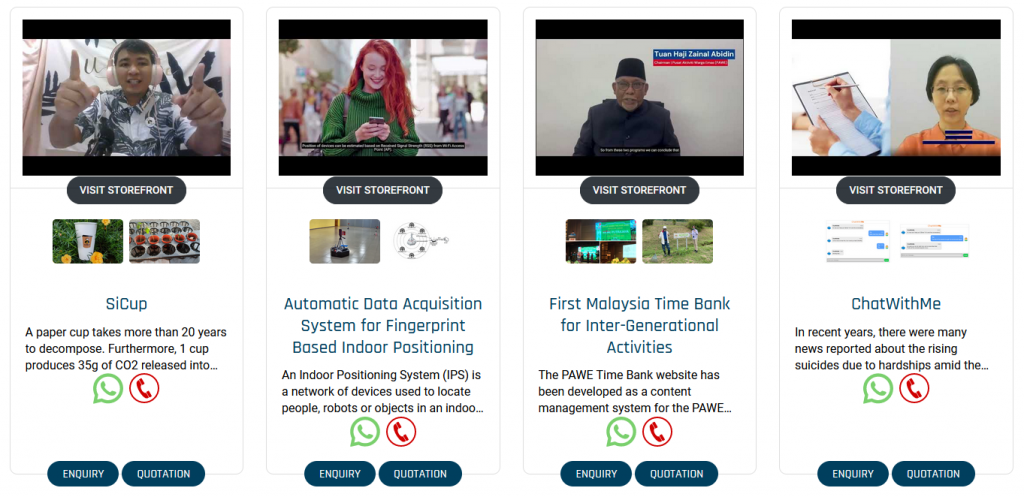View the robot on floor thumbnail
Image resolution: width=1024 pixels, height=497 pixels.
[345, 241]
